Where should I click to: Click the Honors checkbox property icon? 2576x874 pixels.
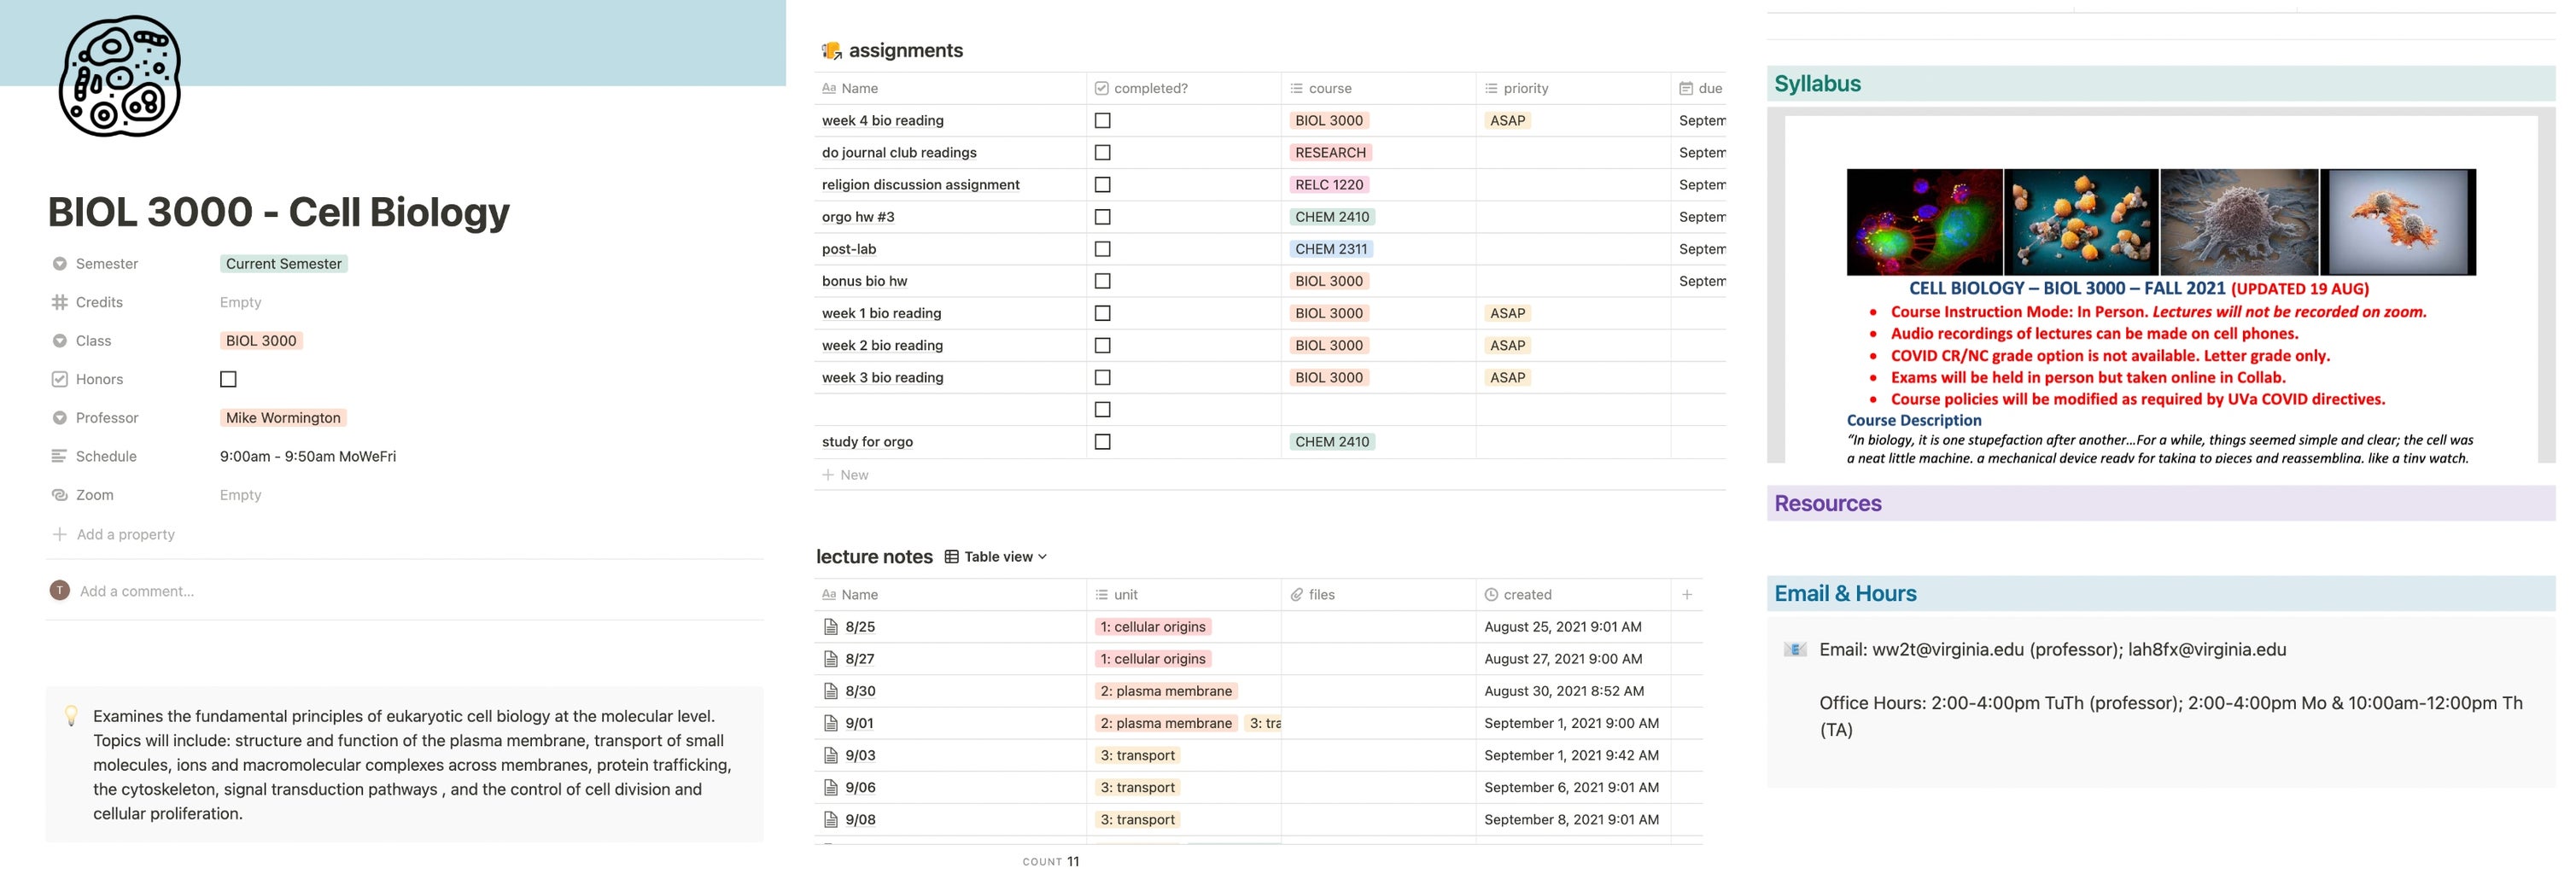(x=59, y=379)
